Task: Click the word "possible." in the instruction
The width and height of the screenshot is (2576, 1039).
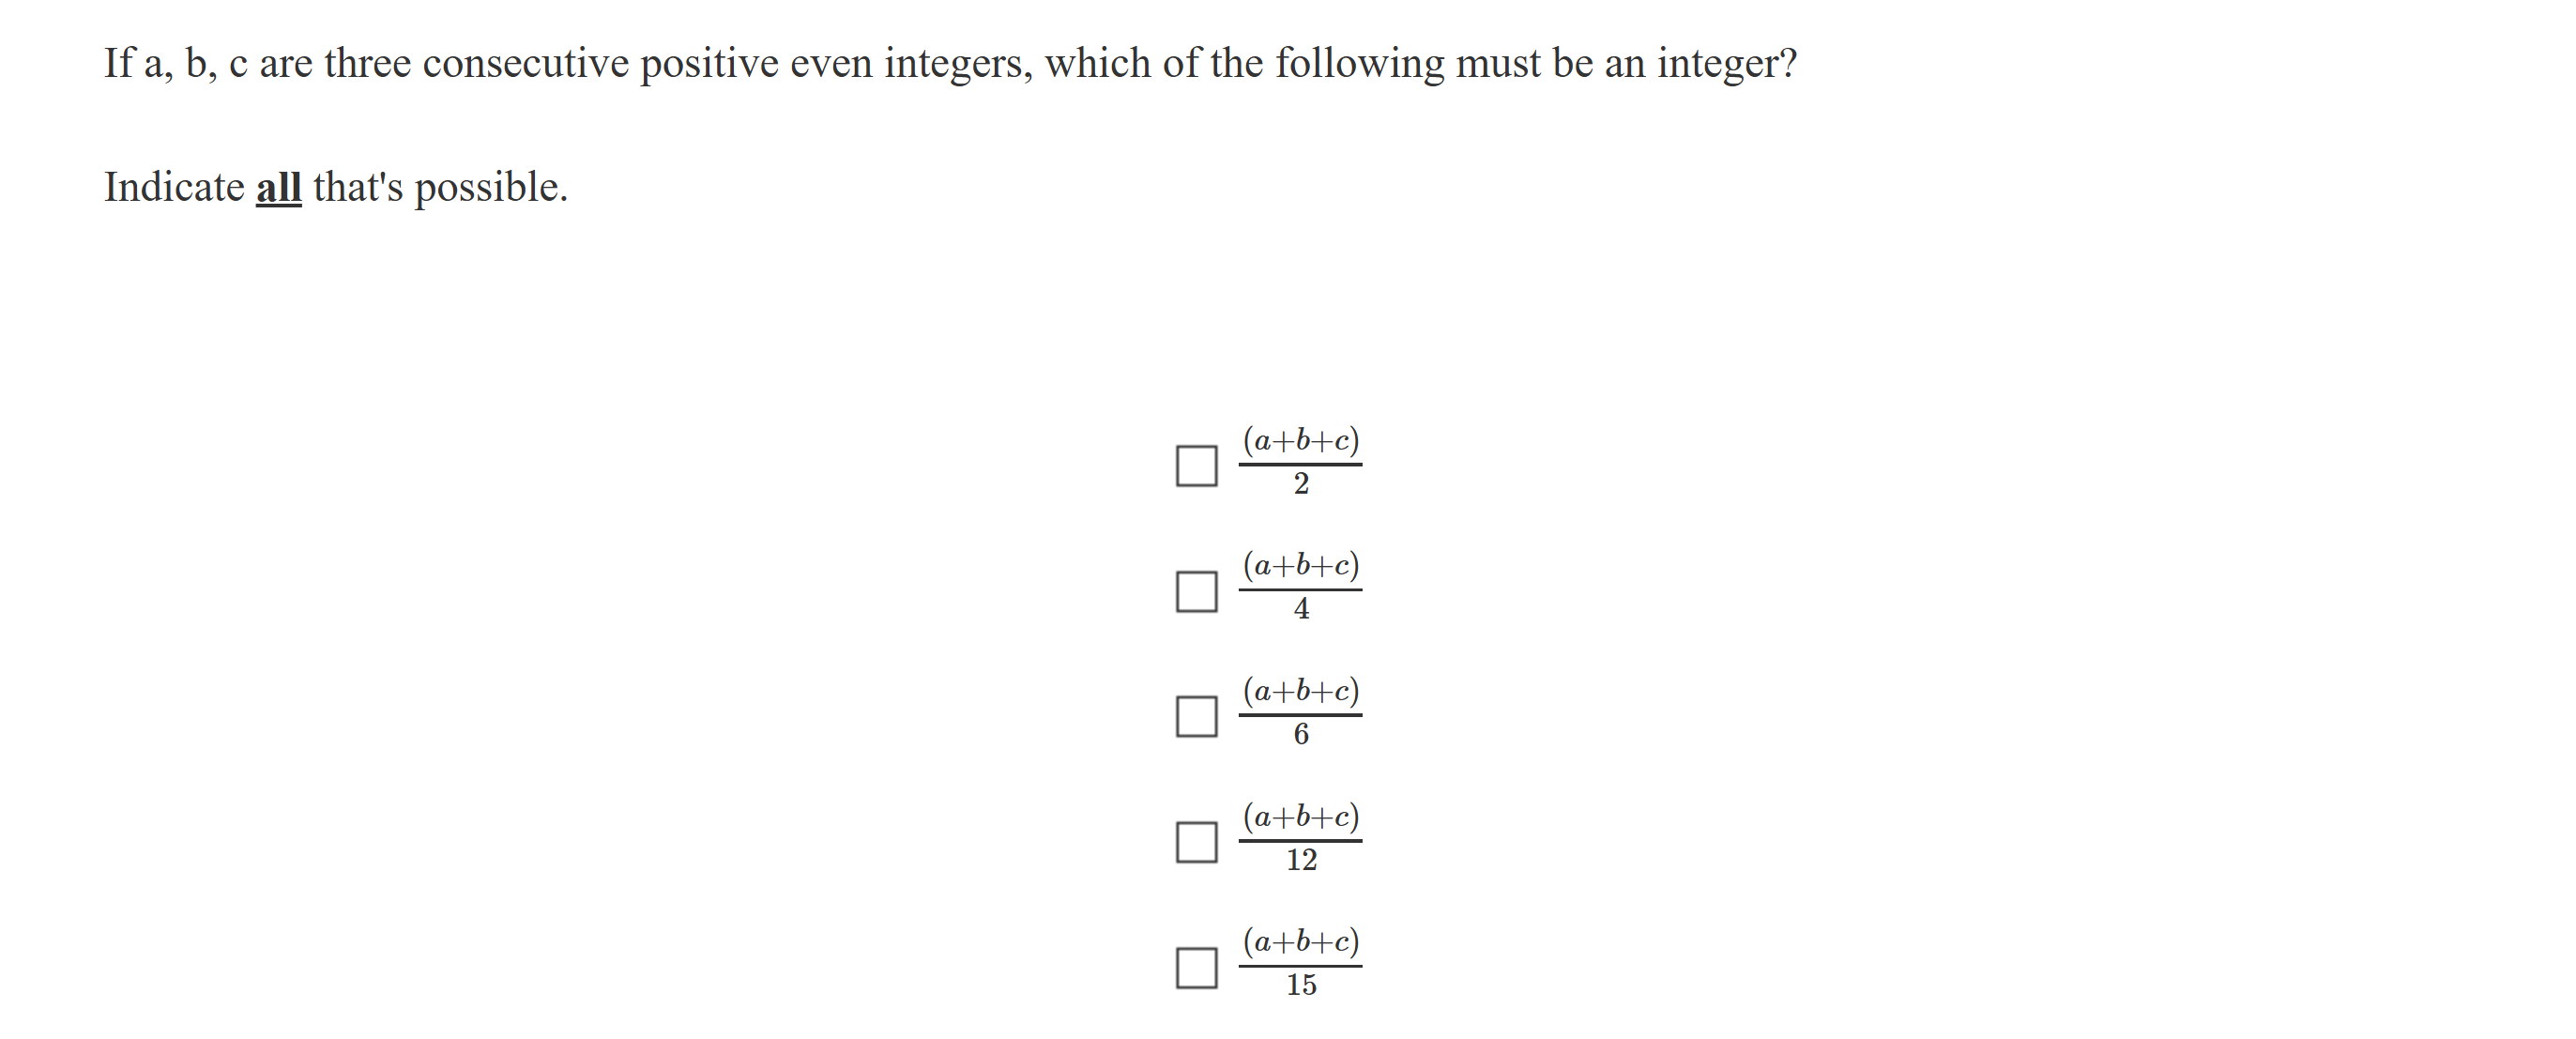Action: pyautogui.click(x=490, y=188)
